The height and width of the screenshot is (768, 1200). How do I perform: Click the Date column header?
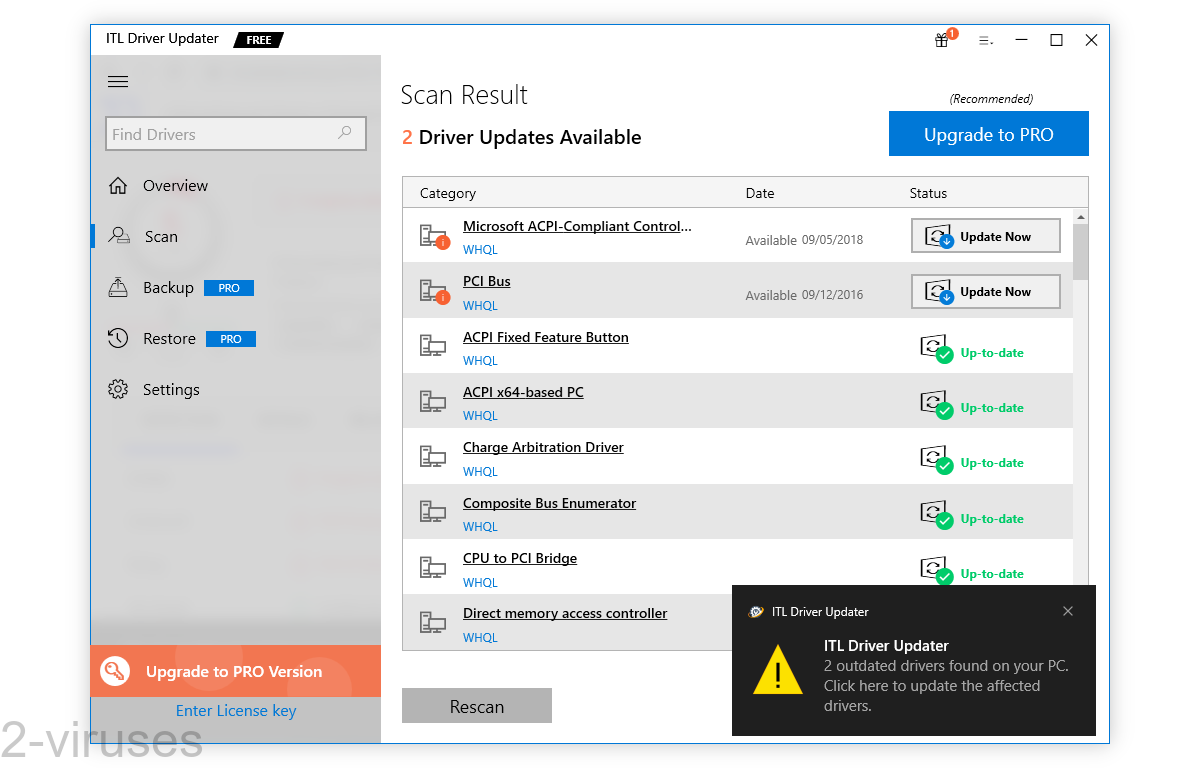click(x=760, y=193)
